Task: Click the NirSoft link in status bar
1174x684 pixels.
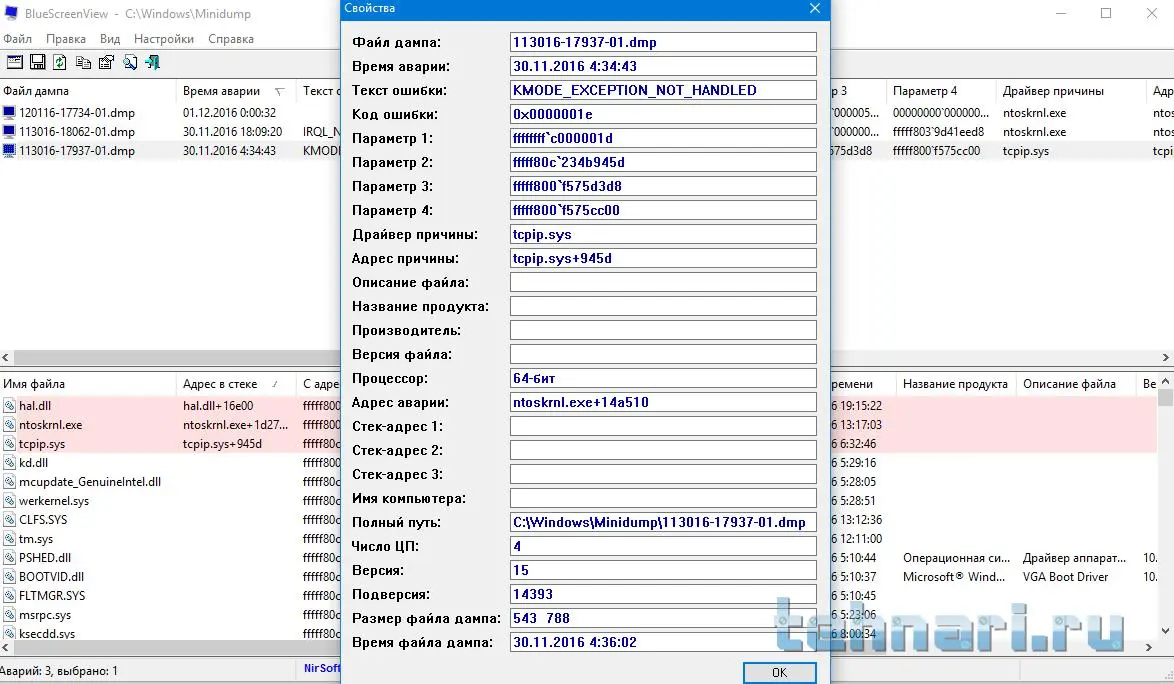Action: pos(322,668)
